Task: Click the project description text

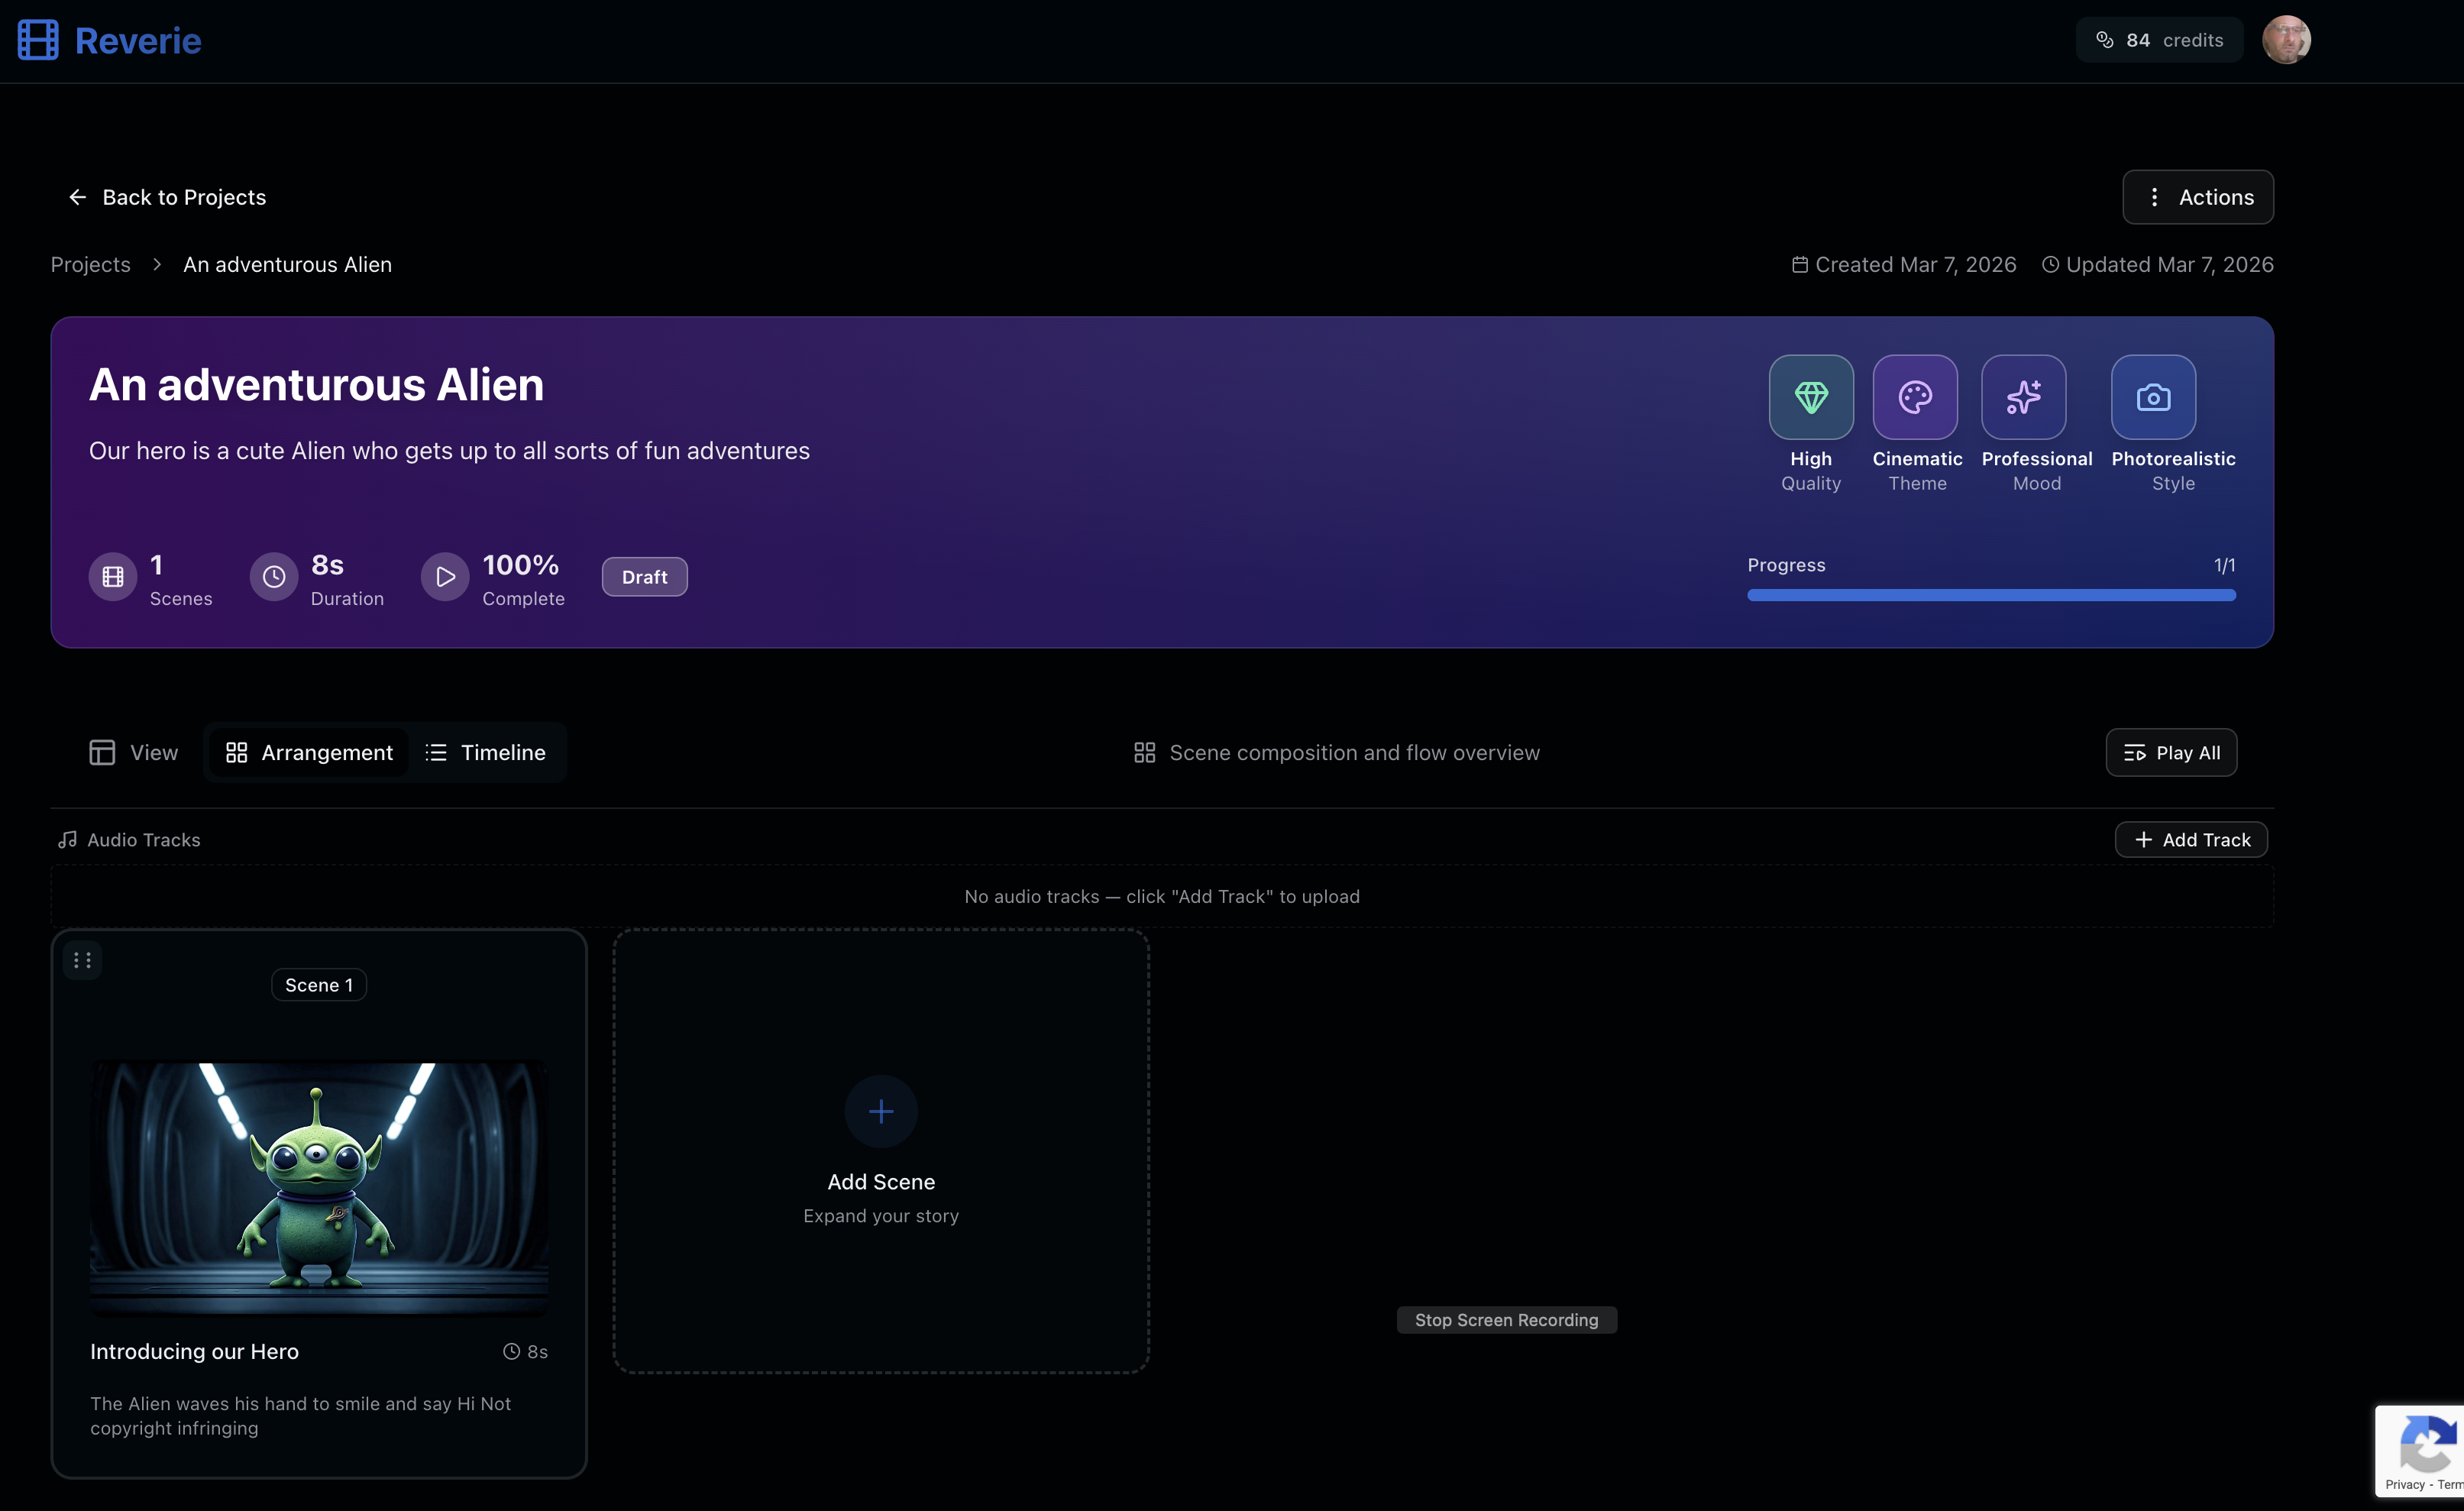Action: pos(449,451)
